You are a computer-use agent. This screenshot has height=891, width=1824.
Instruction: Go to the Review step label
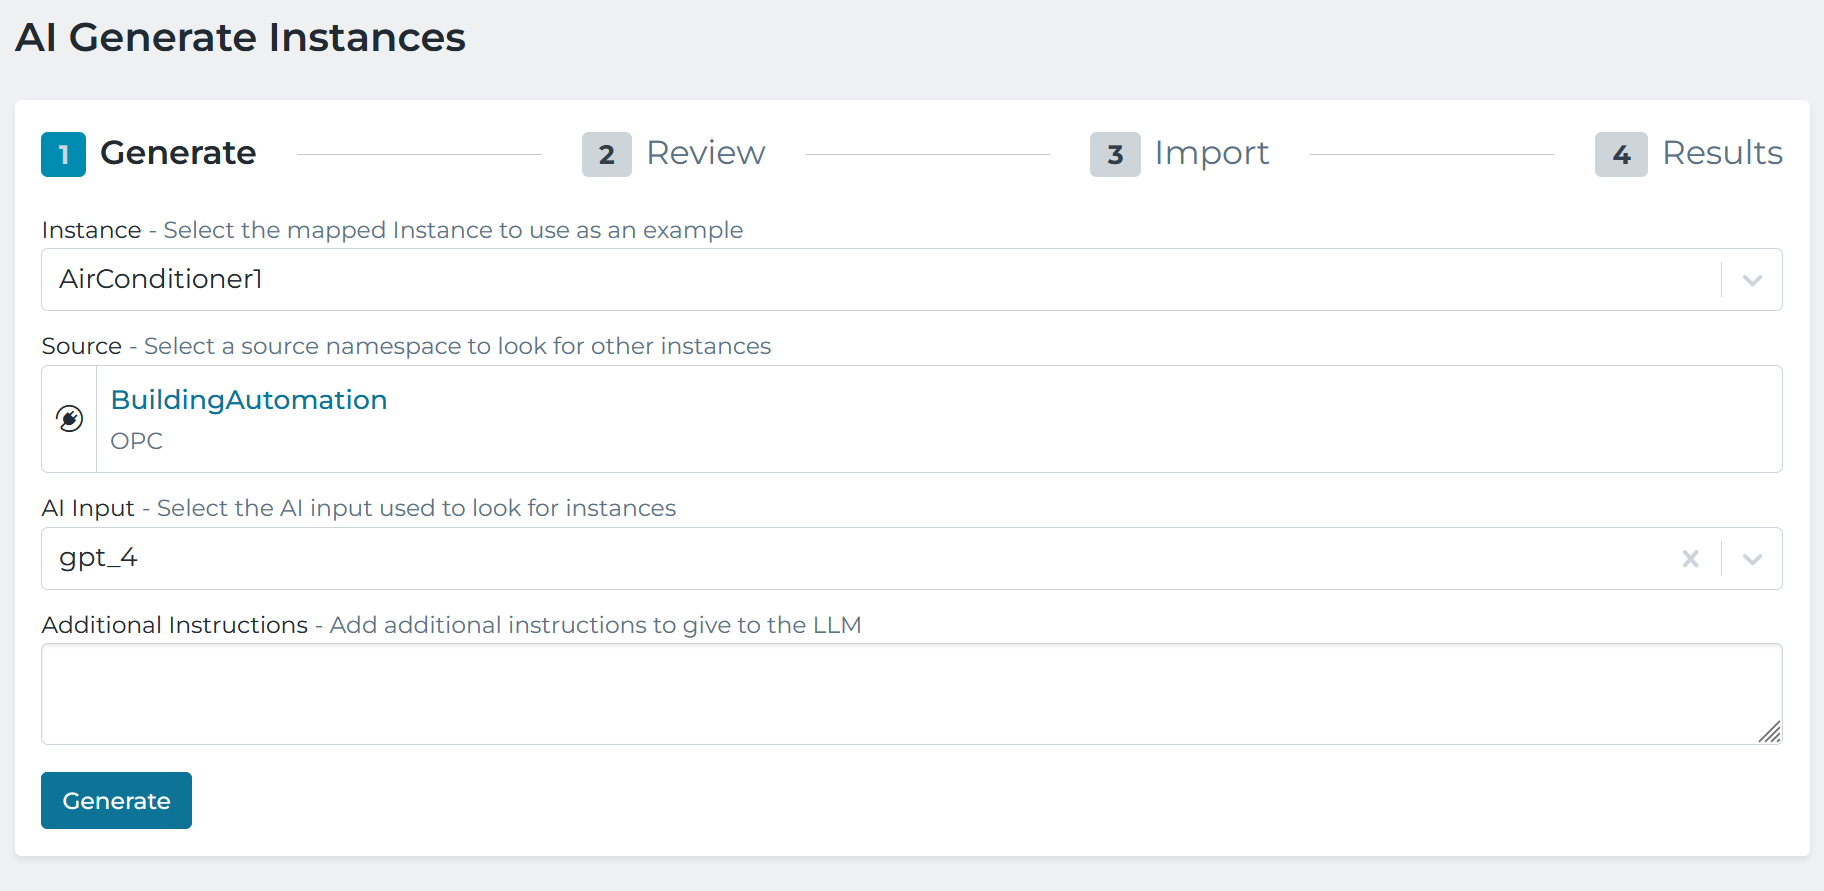click(x=705, y=153)
